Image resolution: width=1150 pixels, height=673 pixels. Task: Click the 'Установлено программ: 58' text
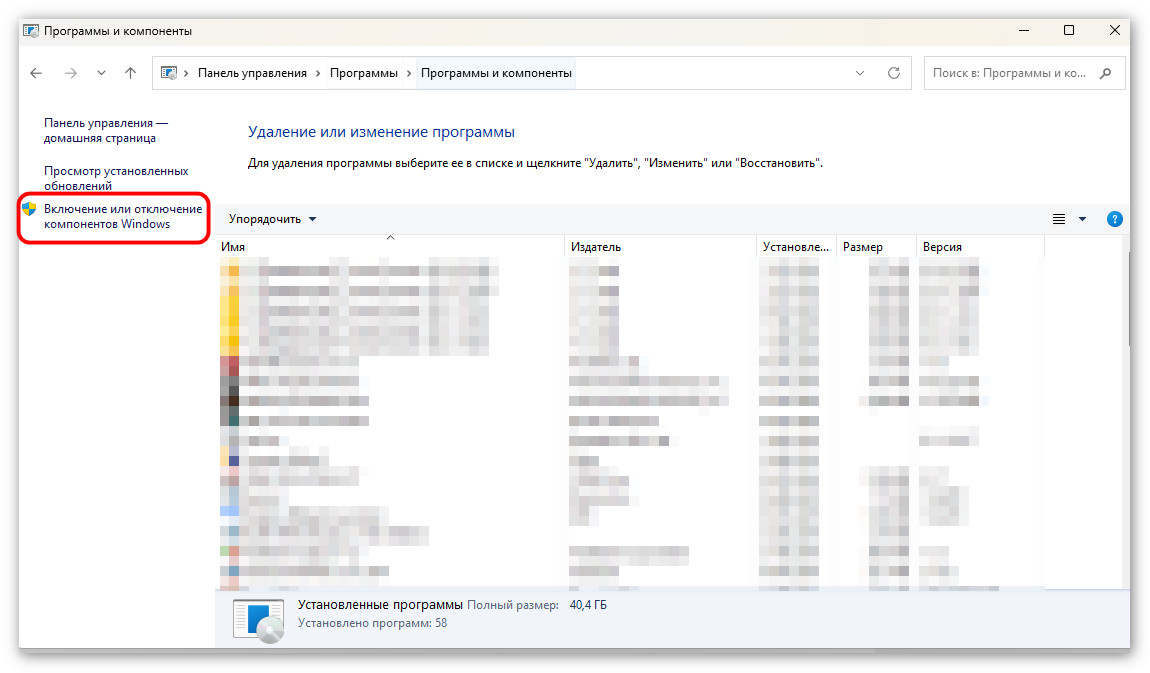372,623
